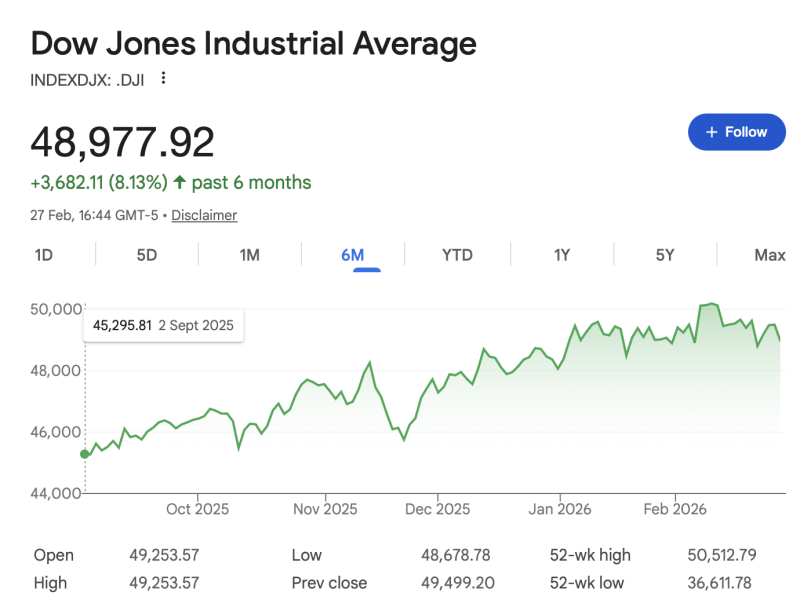This screenshot has width=800, height=607.
Task: Click the 48,977.92 current price
Action: pyautogui.click(x=123, y=143)
